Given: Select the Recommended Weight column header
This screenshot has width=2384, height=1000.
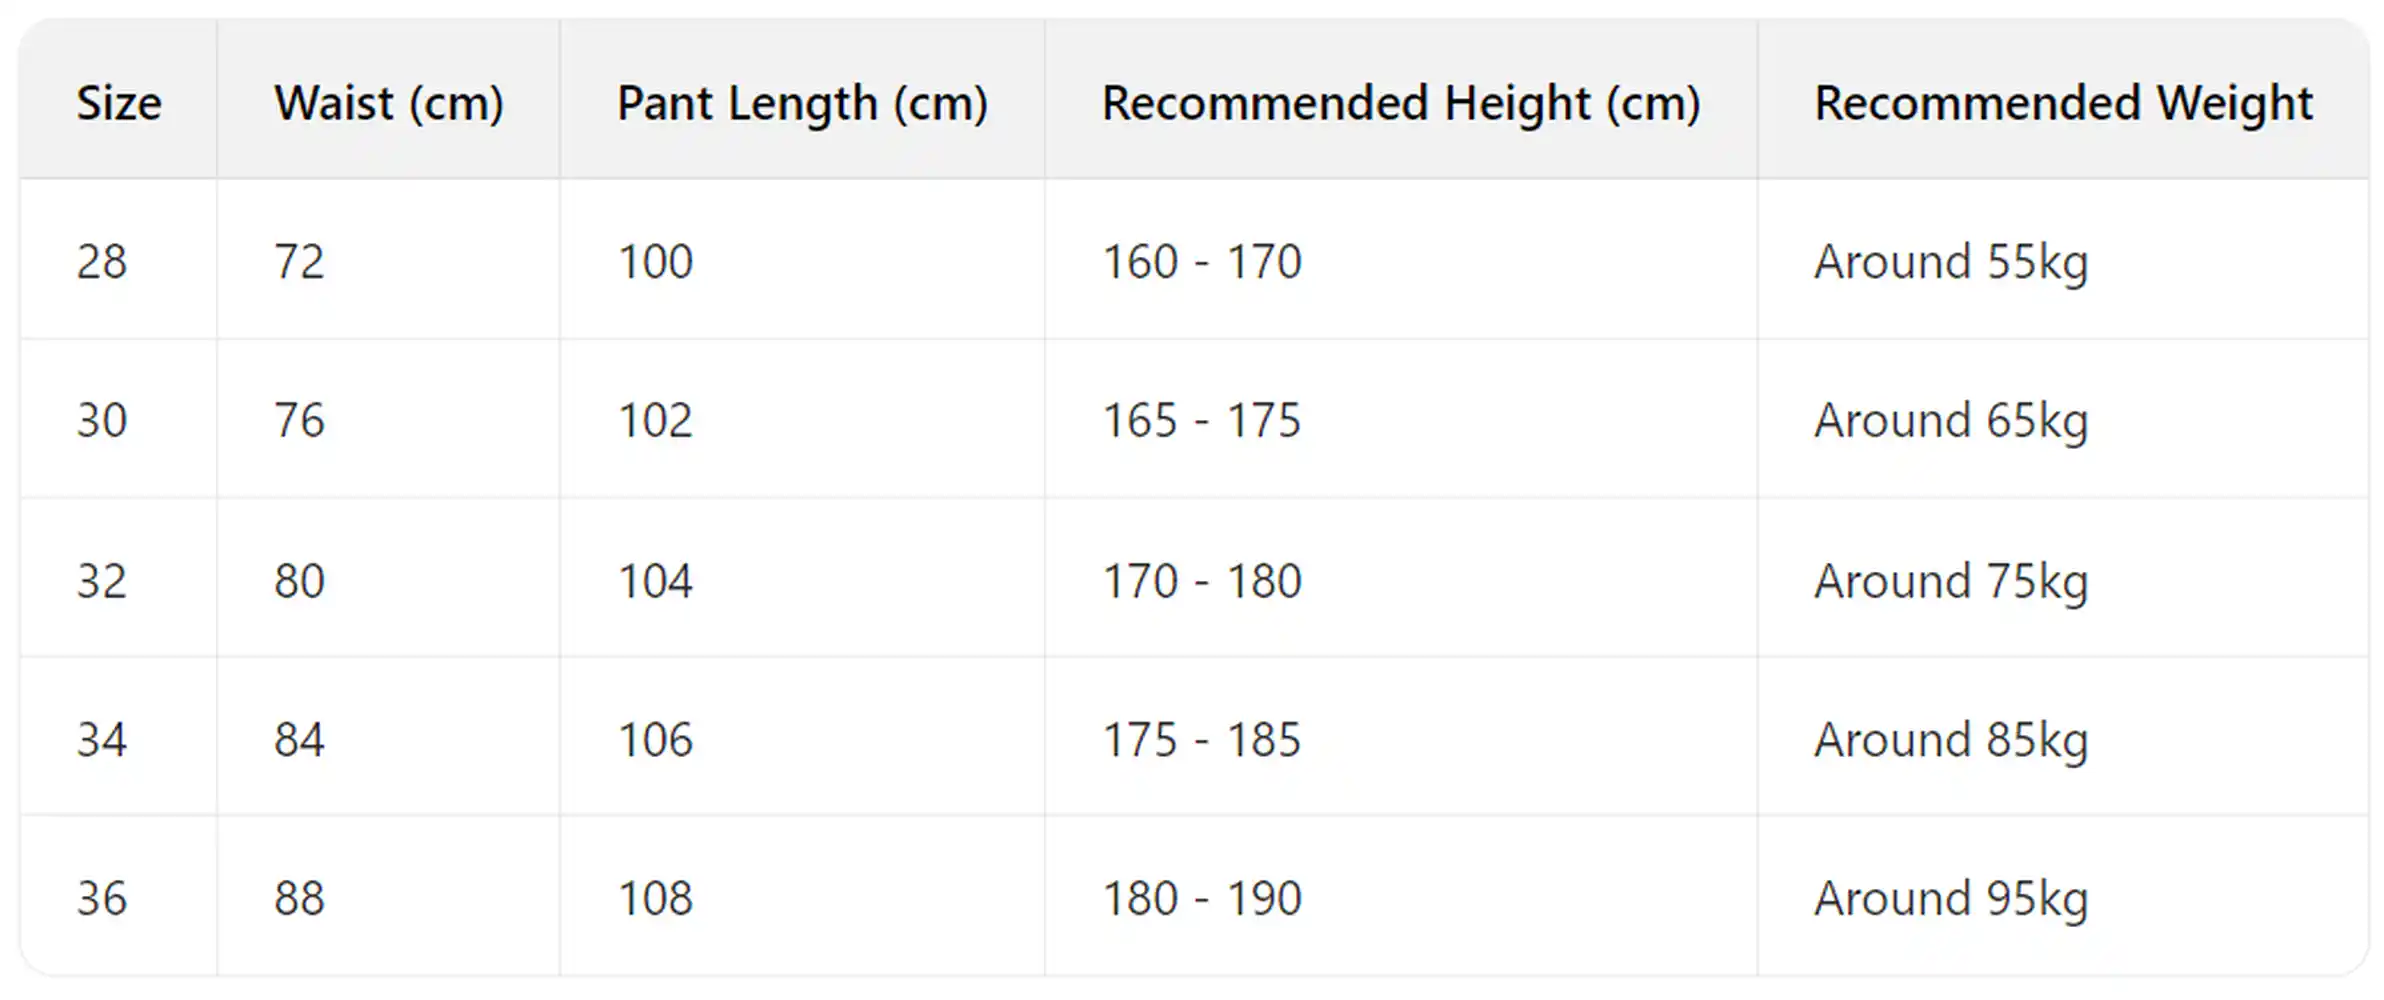Looking at the screenshot, I should (2063, 103).
